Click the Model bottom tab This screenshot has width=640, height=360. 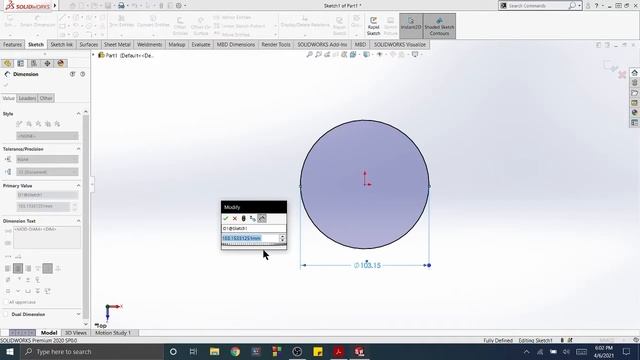(49, 333)
